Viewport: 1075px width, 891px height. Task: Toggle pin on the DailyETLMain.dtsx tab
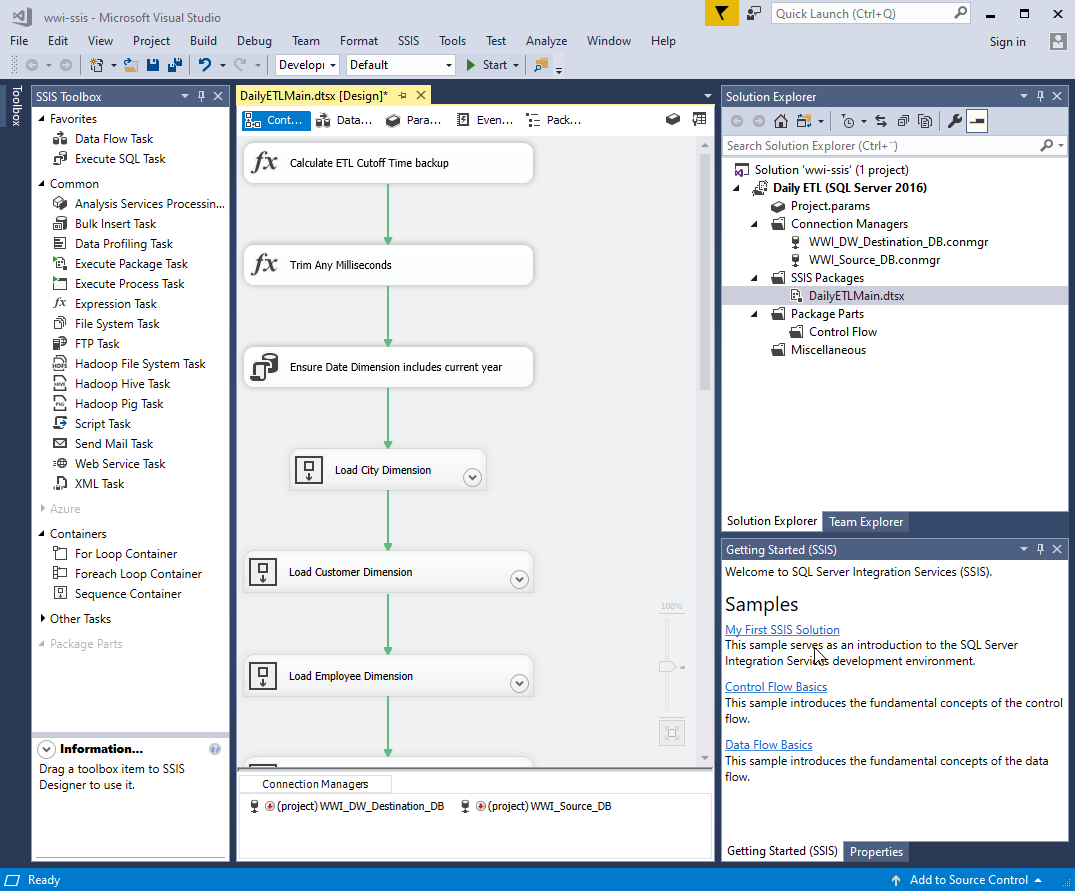[x=402, y=95]
